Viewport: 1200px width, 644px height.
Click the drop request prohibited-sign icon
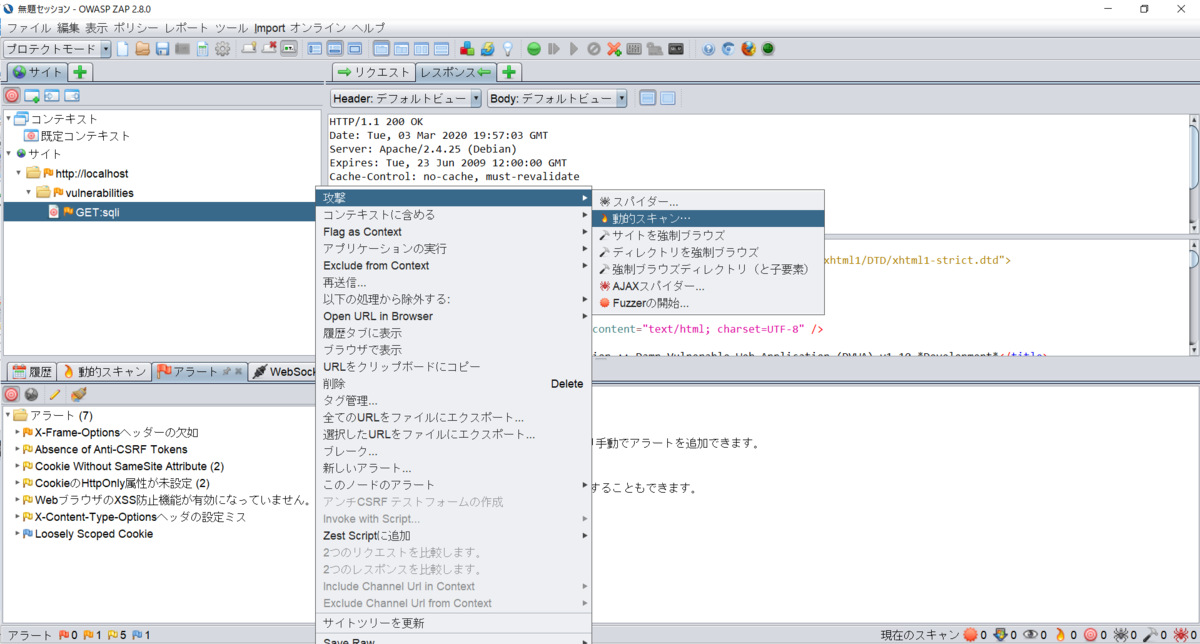coord(594,48)
